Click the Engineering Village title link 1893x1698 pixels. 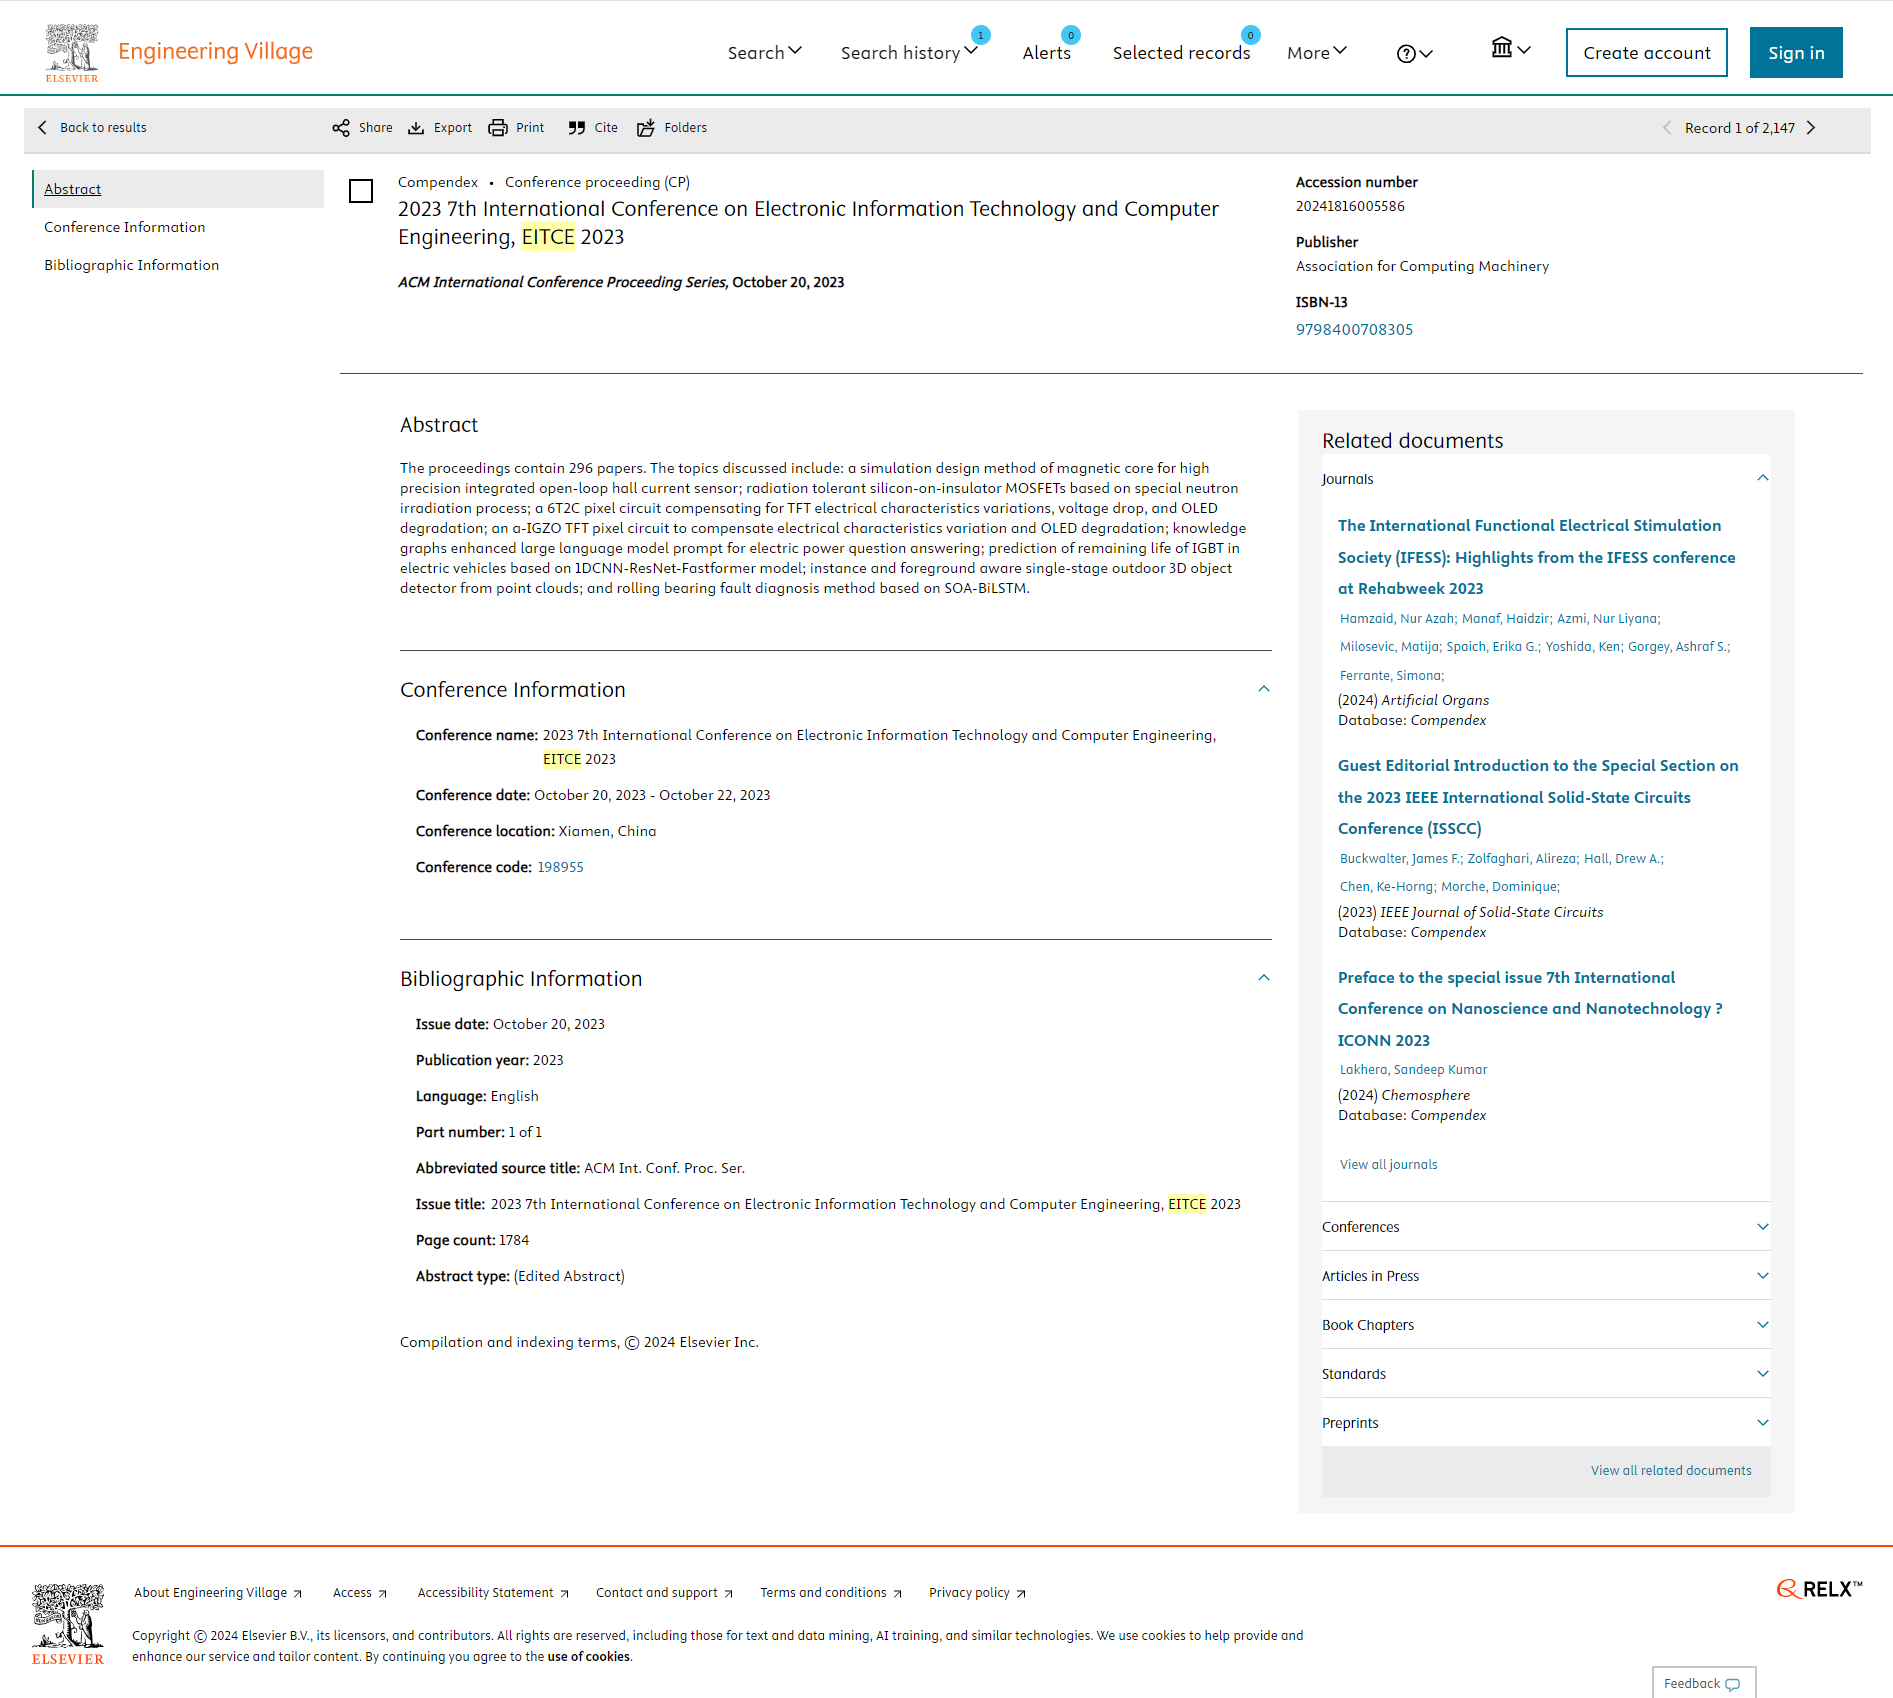tap(215, 51)
